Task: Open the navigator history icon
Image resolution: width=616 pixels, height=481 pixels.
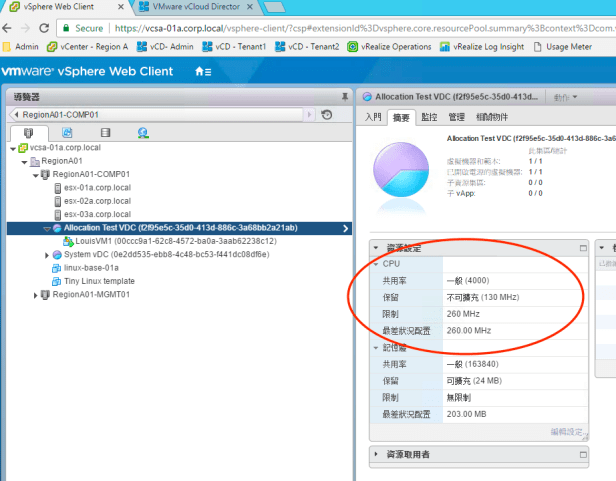Action: (x=326, y=115)
